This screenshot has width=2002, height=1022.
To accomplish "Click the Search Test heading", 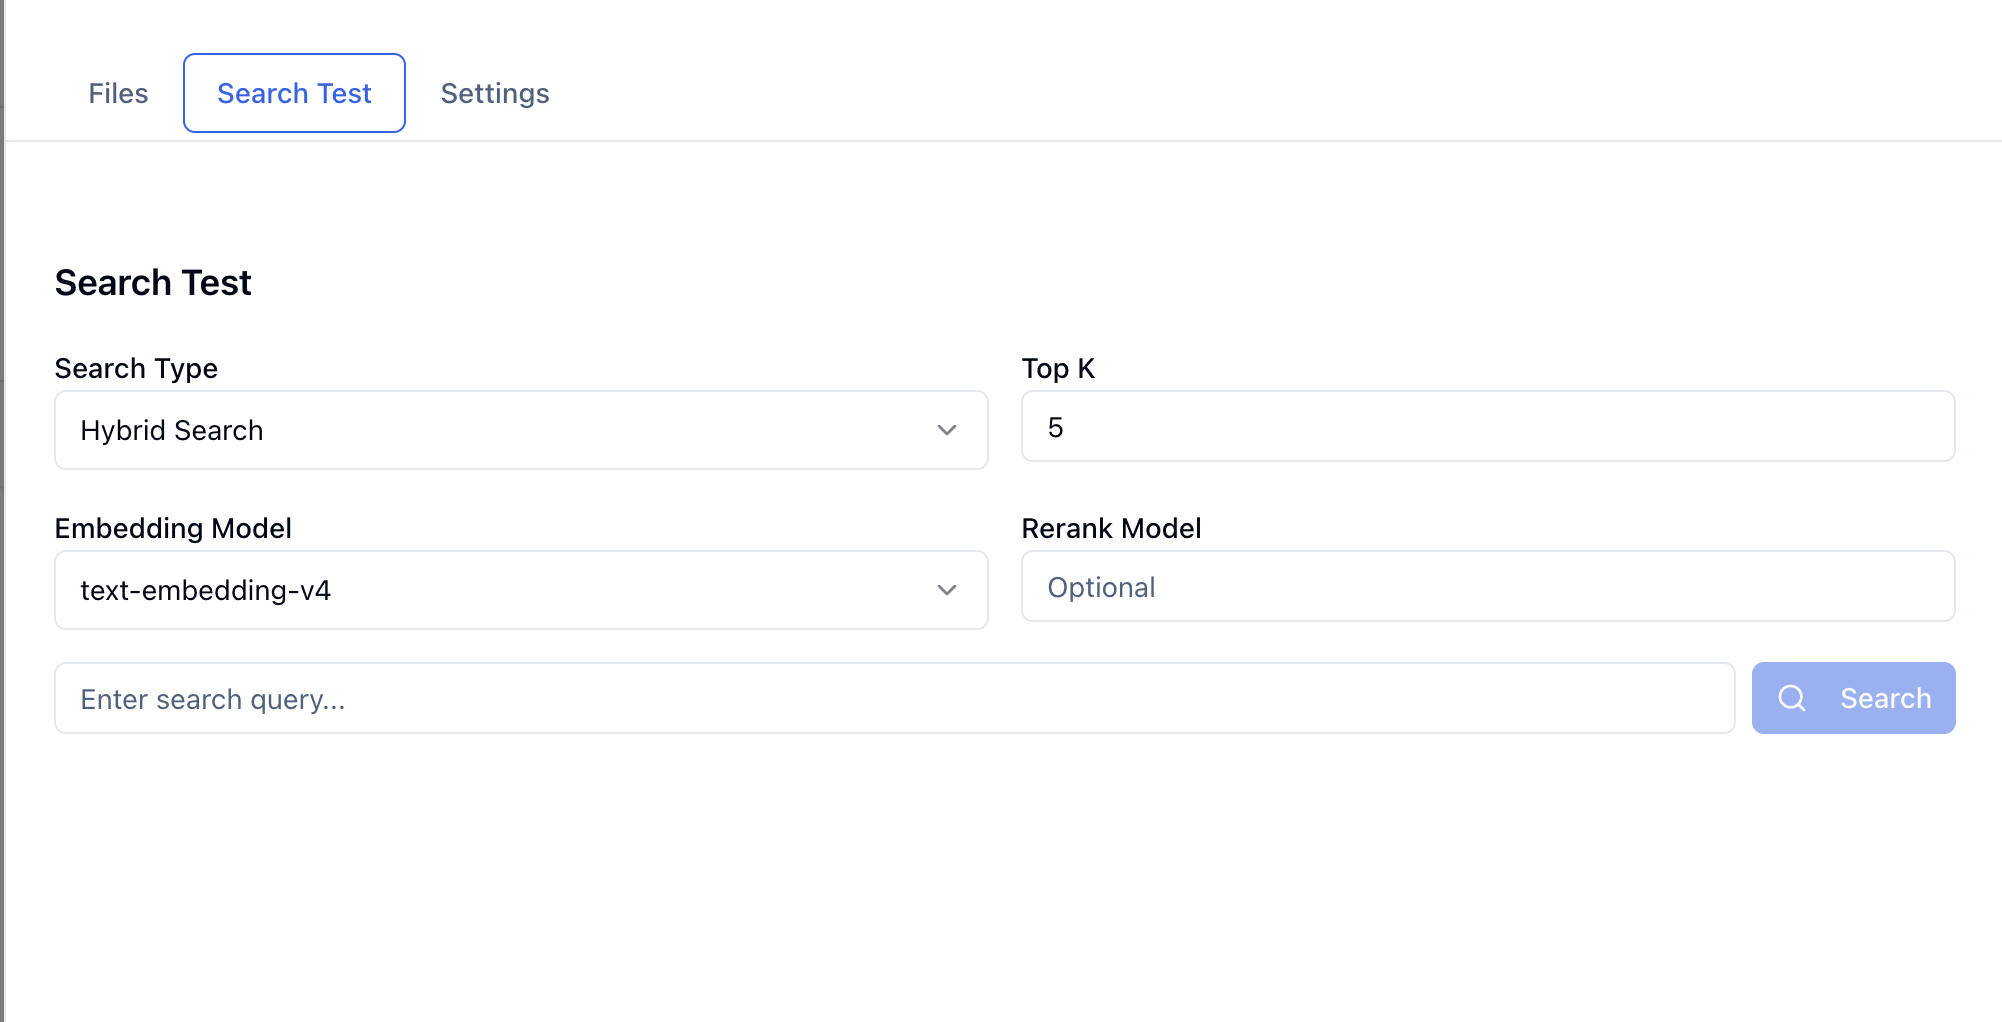I will [x=152, y=282].
